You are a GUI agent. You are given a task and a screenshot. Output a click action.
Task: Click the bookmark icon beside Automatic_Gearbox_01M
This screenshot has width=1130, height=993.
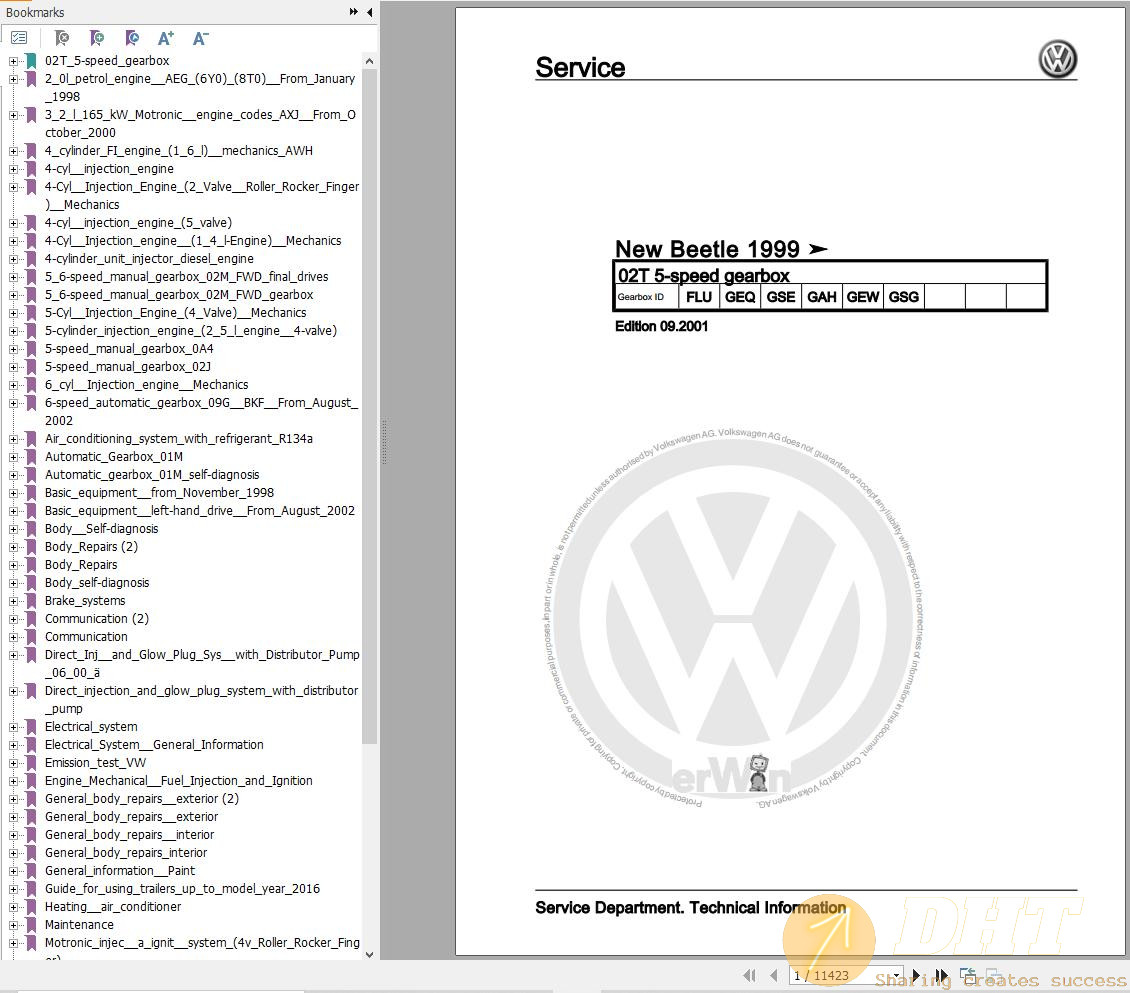(31, 457)
